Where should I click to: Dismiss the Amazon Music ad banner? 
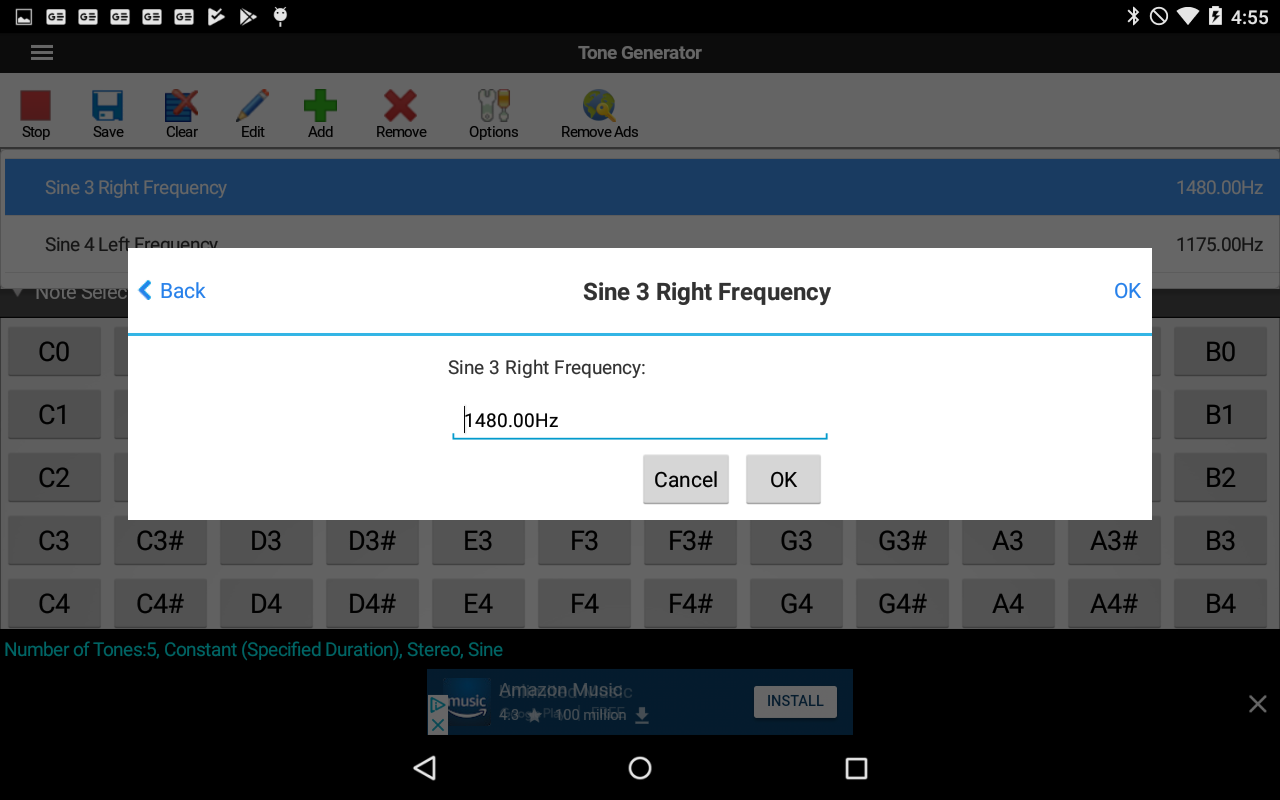[1257, 703]
